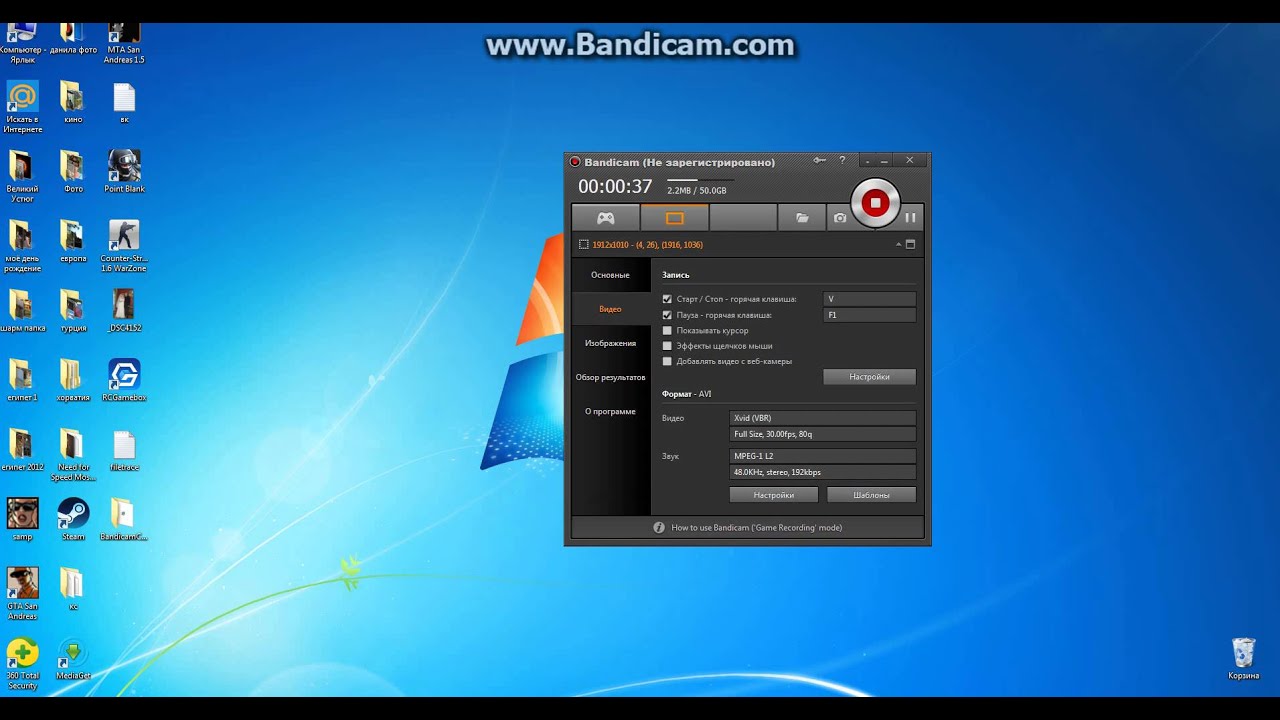This screenshot has width=1280, height=720.
Task: Open 360 Total Security desktop icon
Action: point(22,664)
